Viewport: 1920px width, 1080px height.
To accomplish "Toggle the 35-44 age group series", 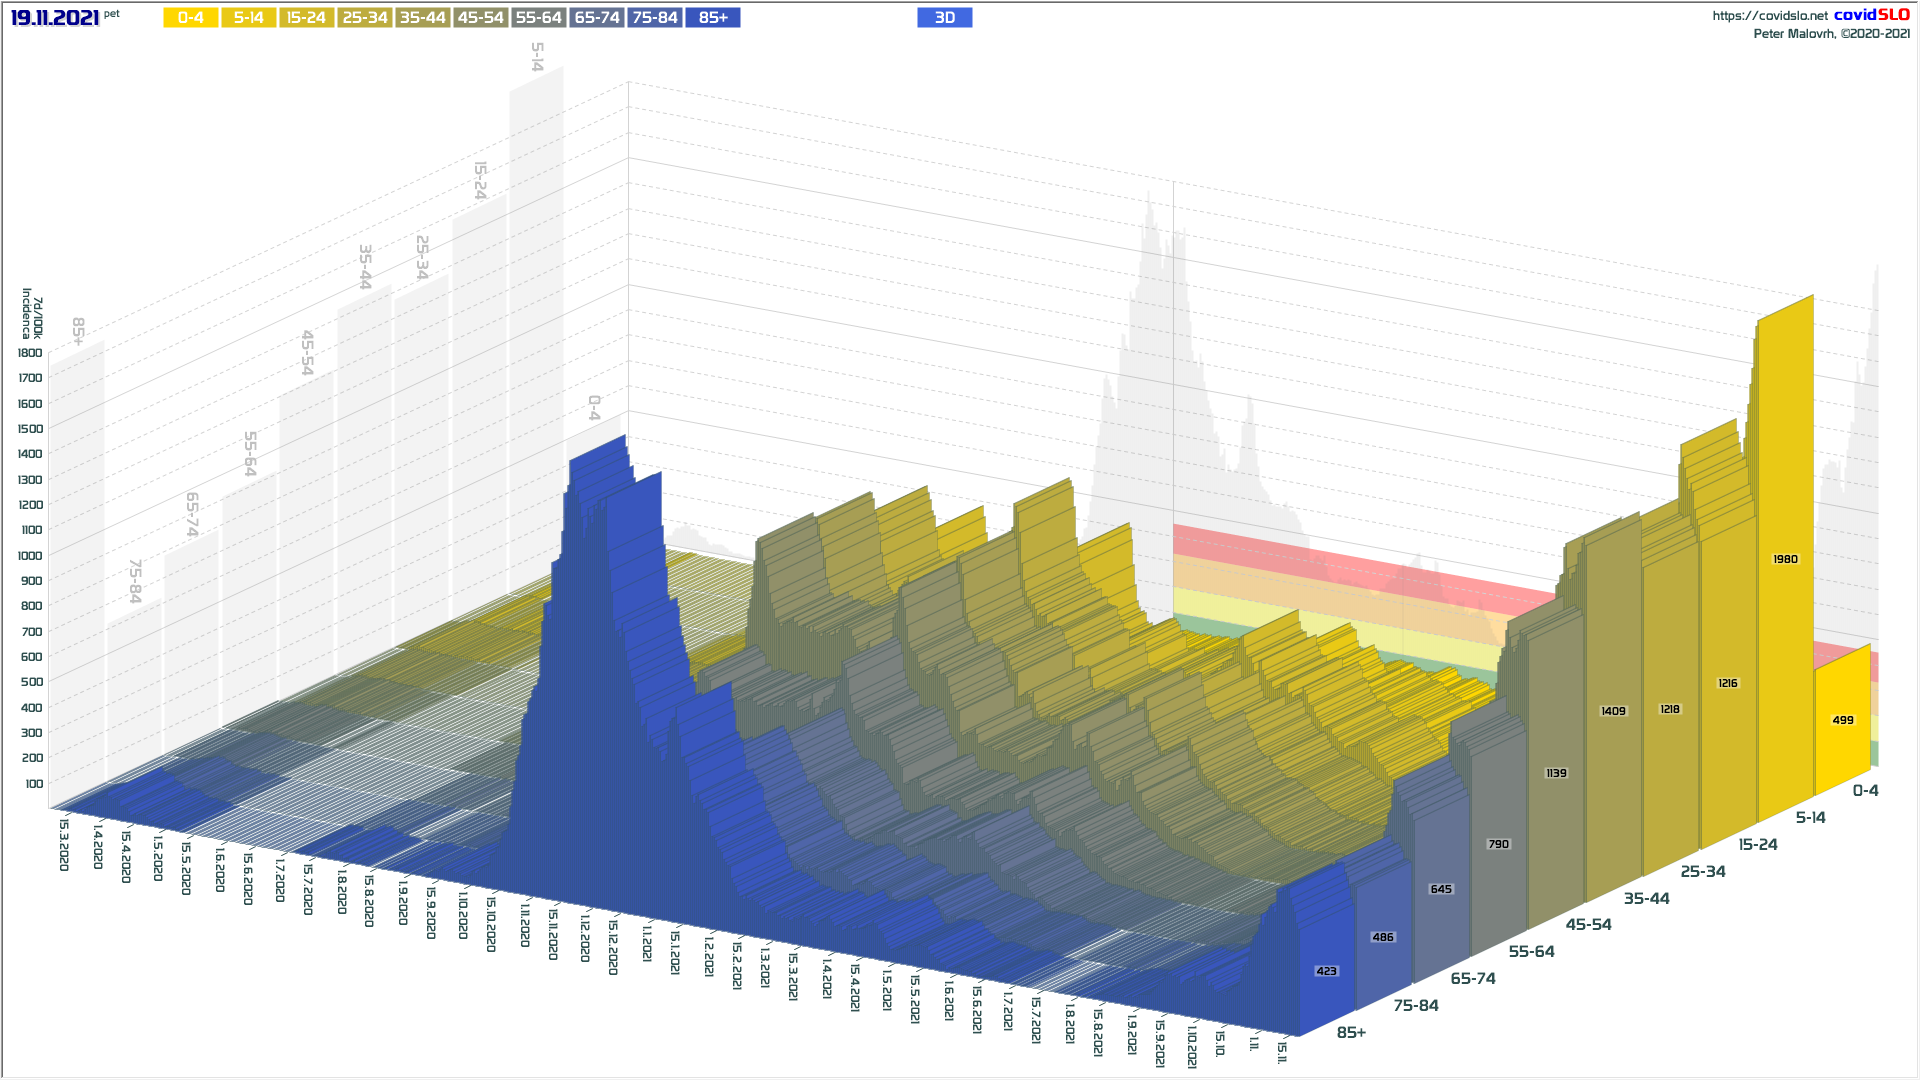I will click(422, 18).
